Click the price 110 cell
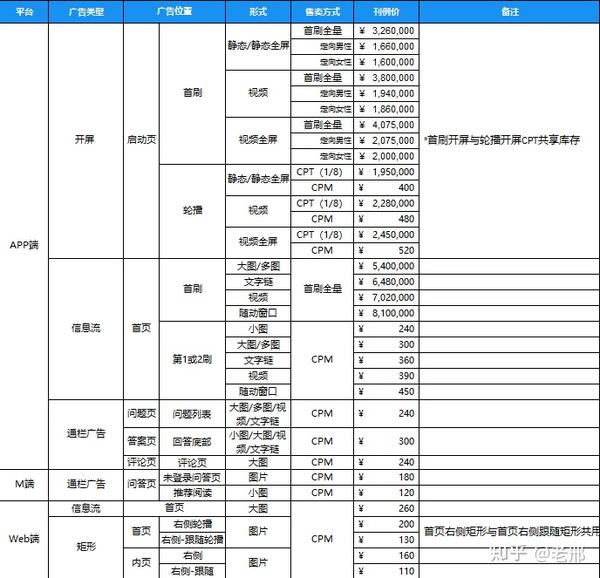 [386, 571]
